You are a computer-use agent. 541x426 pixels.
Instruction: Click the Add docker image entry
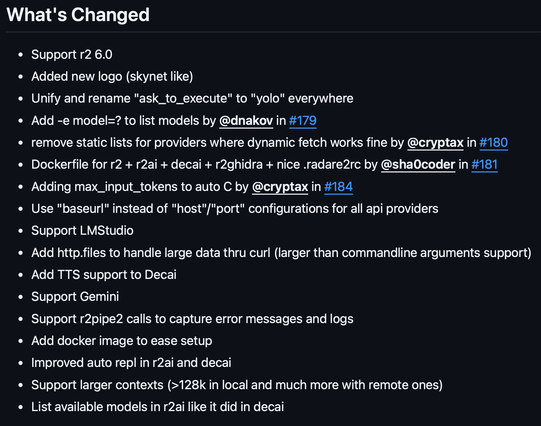121,341
